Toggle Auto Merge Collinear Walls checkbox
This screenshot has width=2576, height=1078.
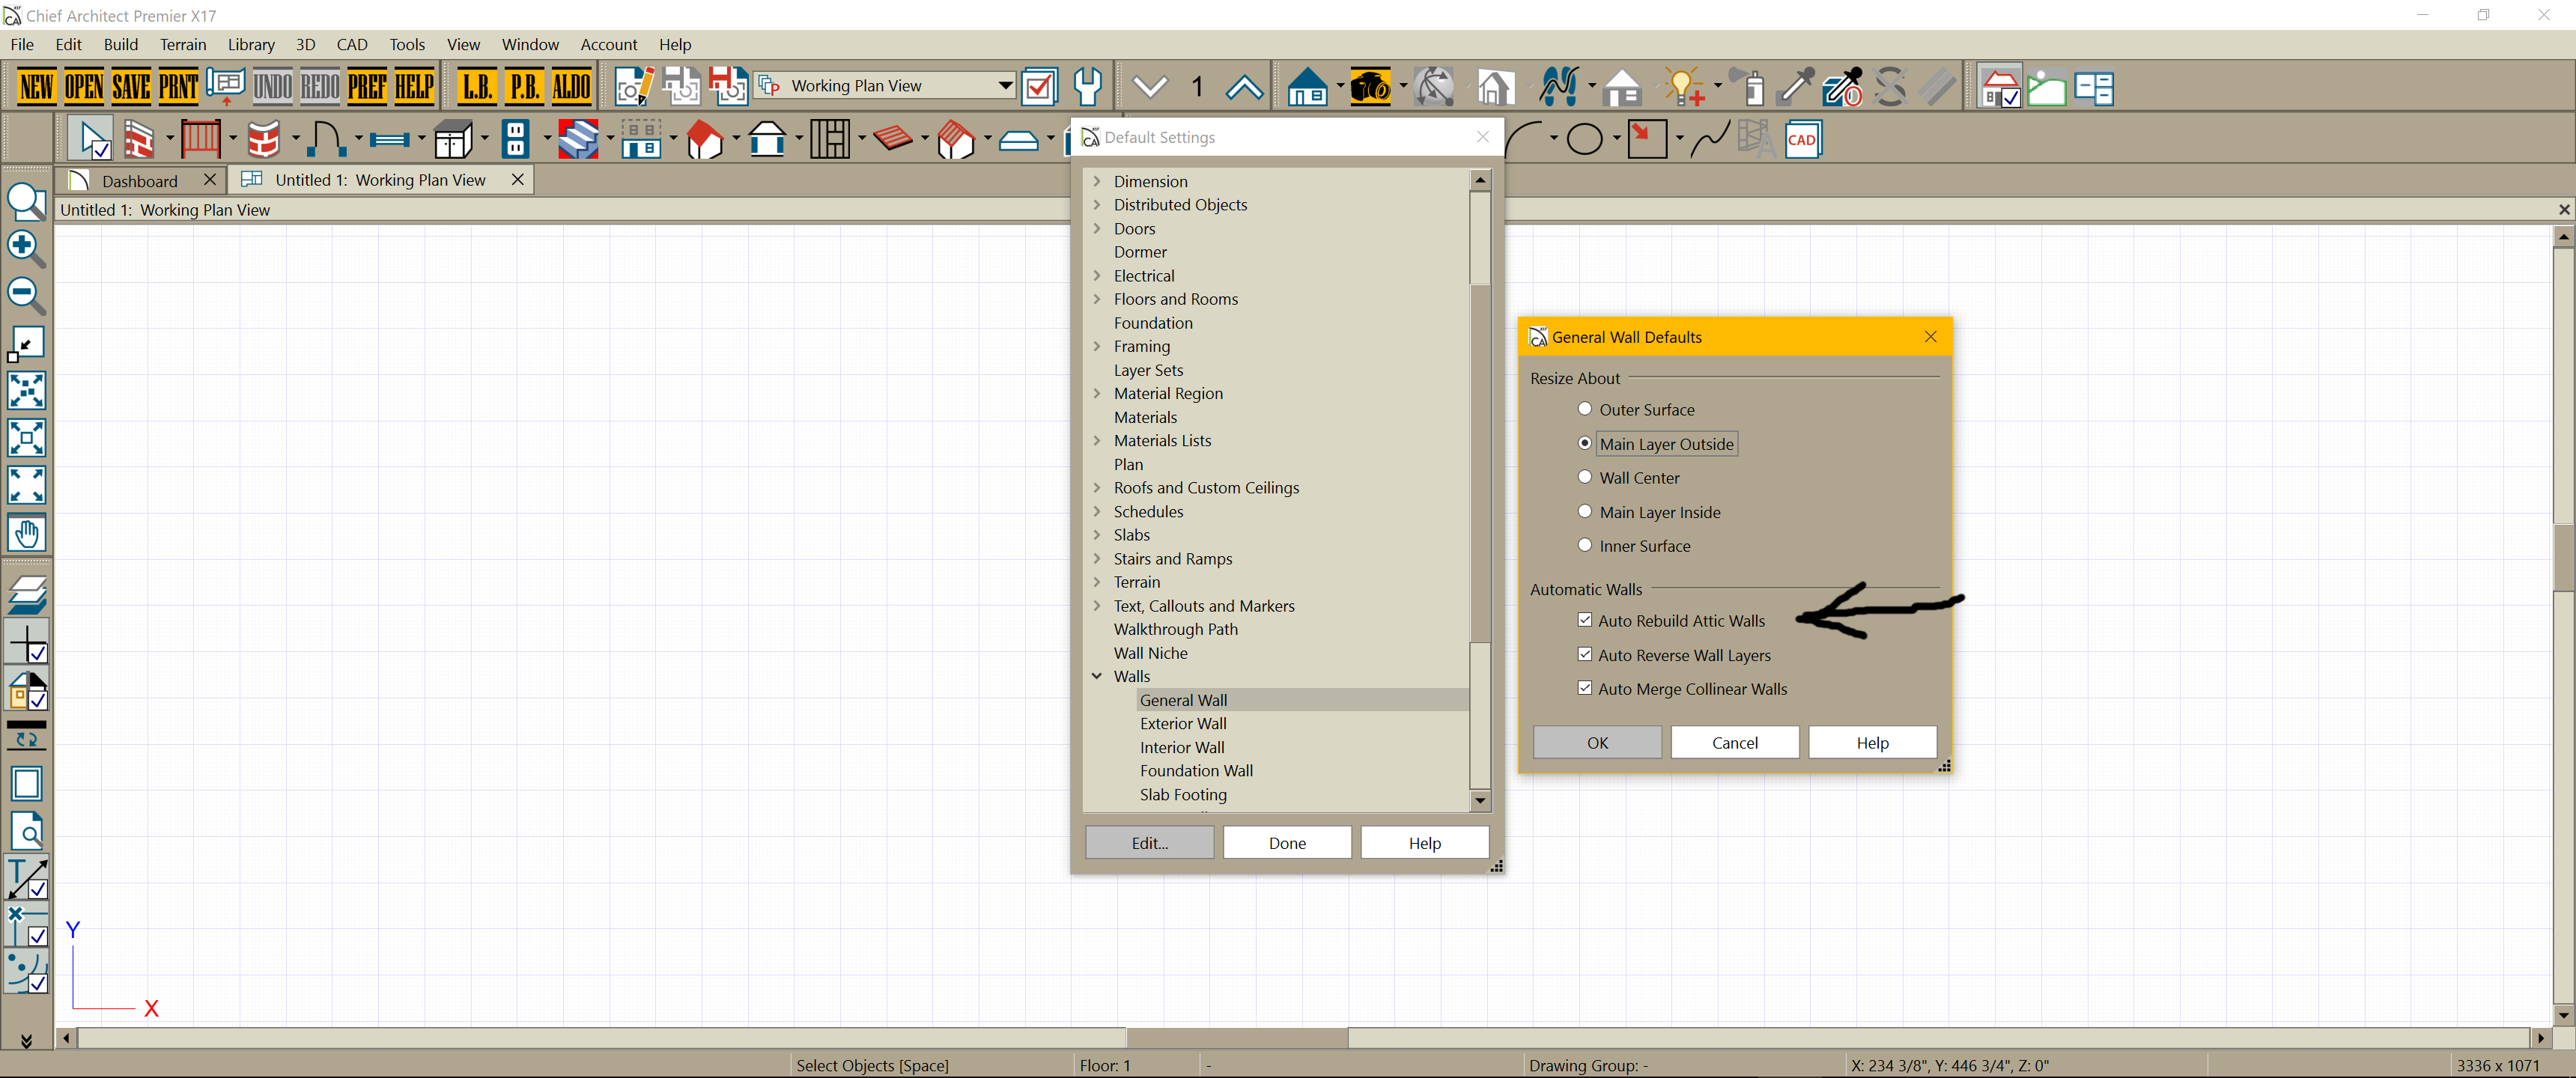(1585, 688)
